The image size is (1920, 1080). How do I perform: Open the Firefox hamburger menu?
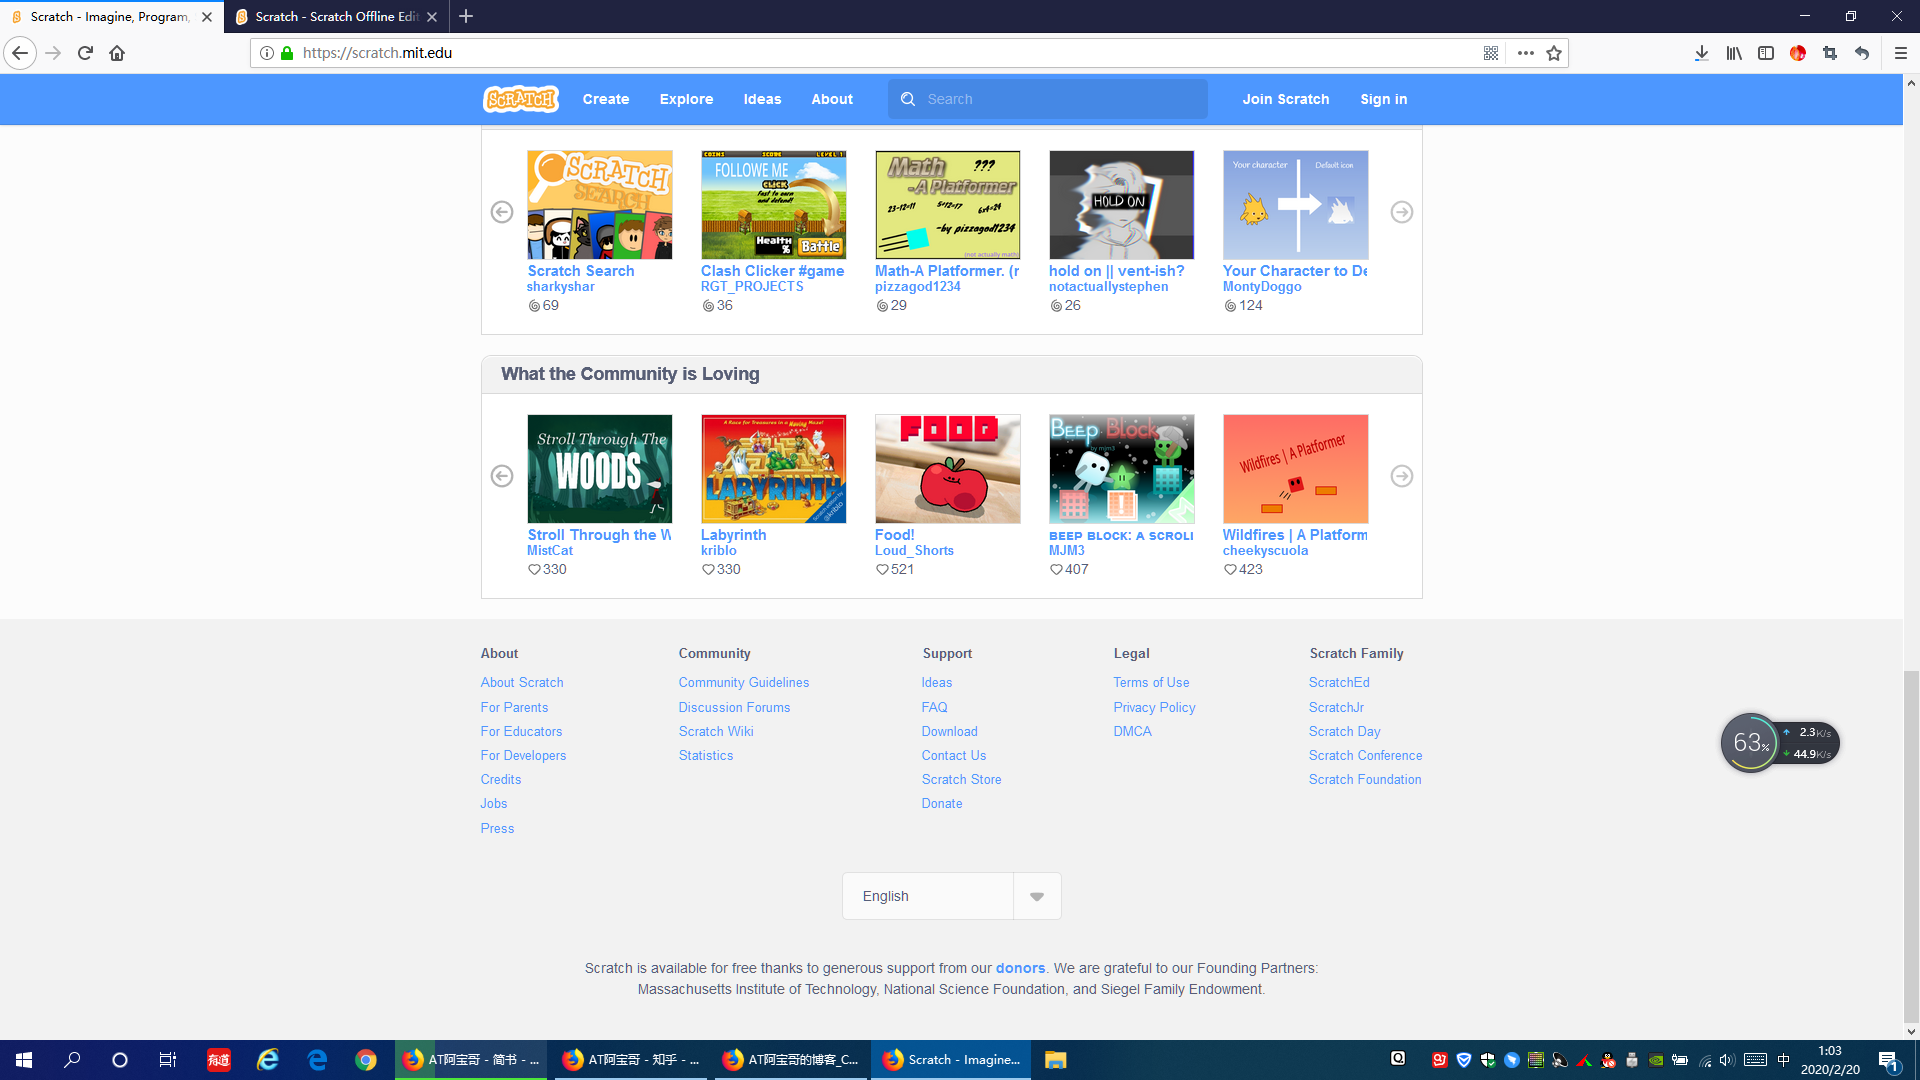click(1900, 53)
